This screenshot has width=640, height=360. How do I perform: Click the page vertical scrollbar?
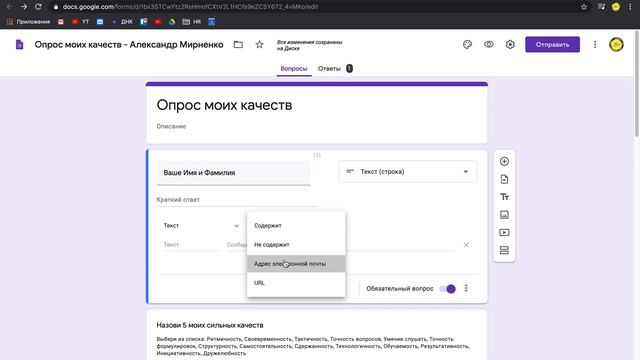[637, 83]
